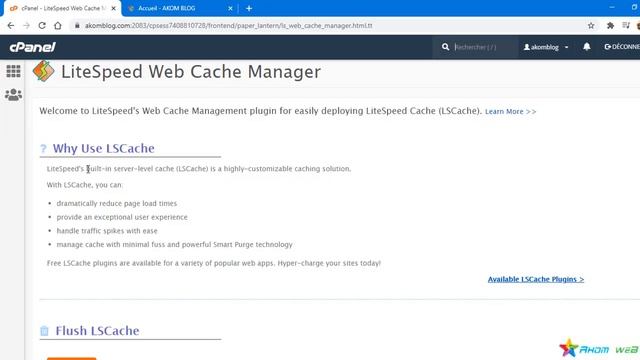Reload the current page
This screenshot has width=640, height=360.
(x=42, y=25)
